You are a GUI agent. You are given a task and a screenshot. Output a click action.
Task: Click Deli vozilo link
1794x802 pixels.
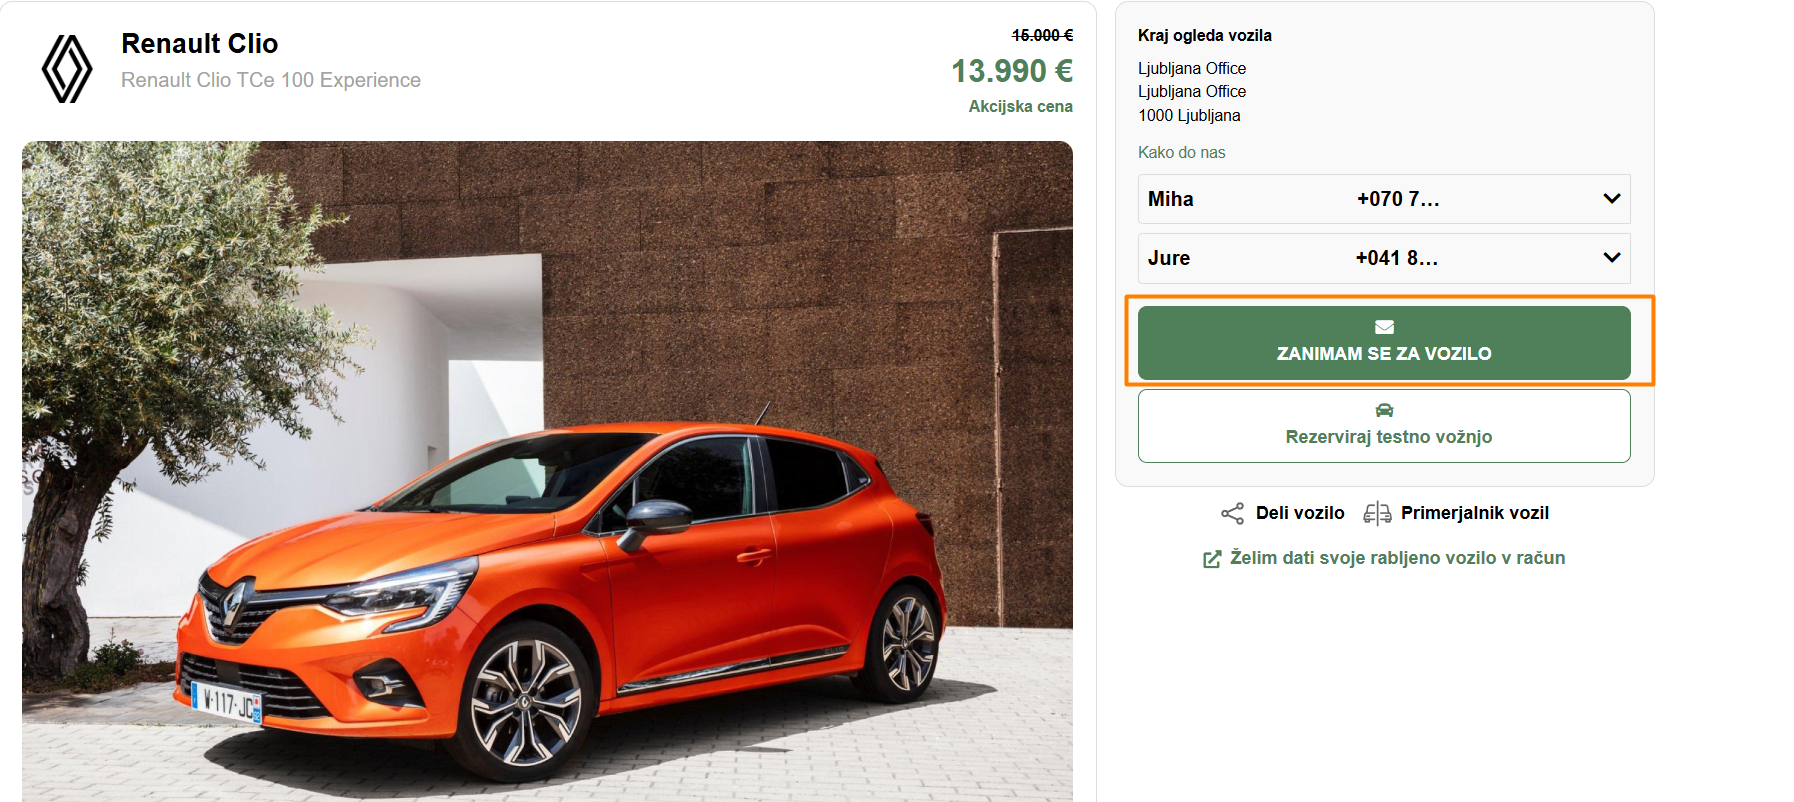click(1300, 513)
